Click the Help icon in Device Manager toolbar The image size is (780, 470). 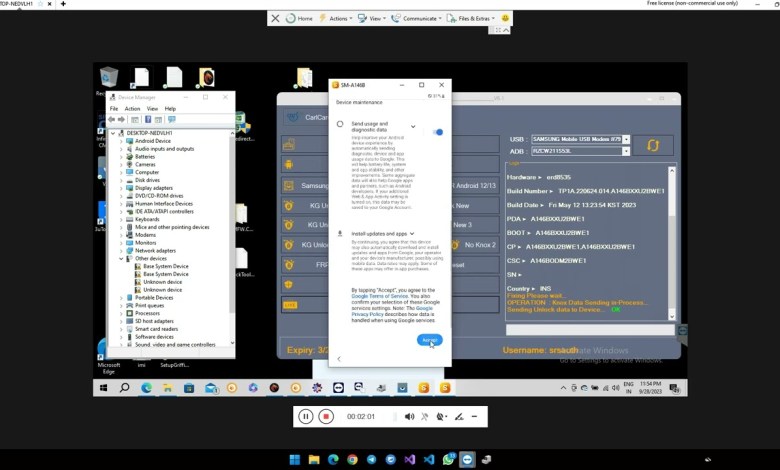coord(148,119)
